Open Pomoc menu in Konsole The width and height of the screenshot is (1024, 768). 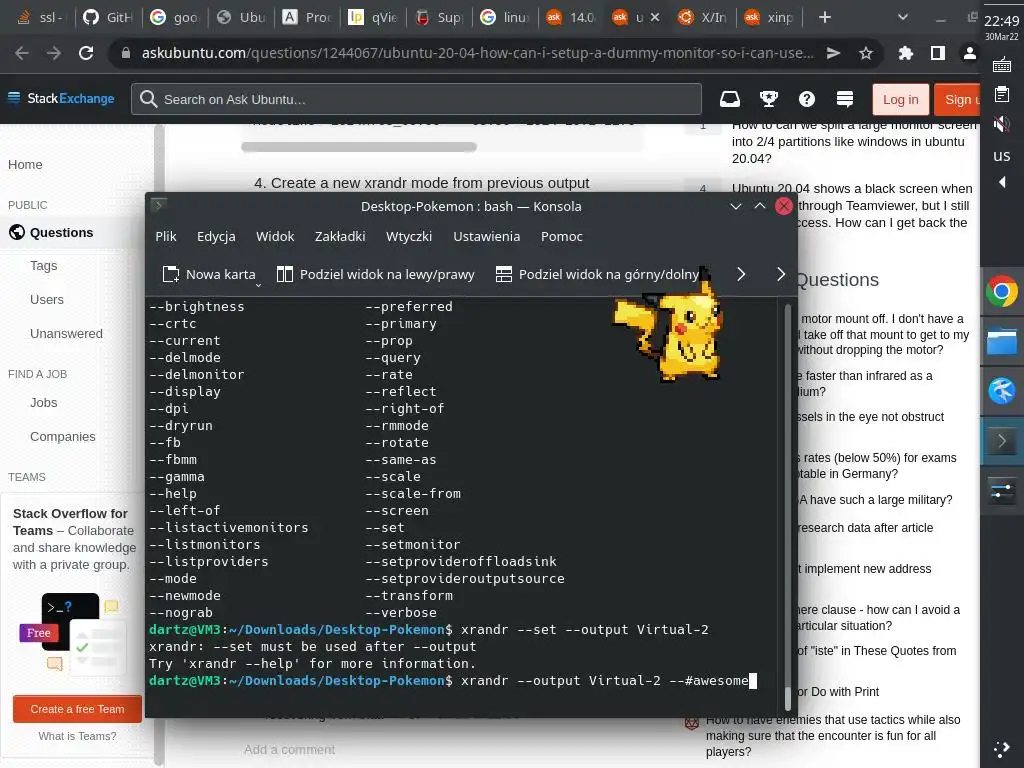(562, 236)
